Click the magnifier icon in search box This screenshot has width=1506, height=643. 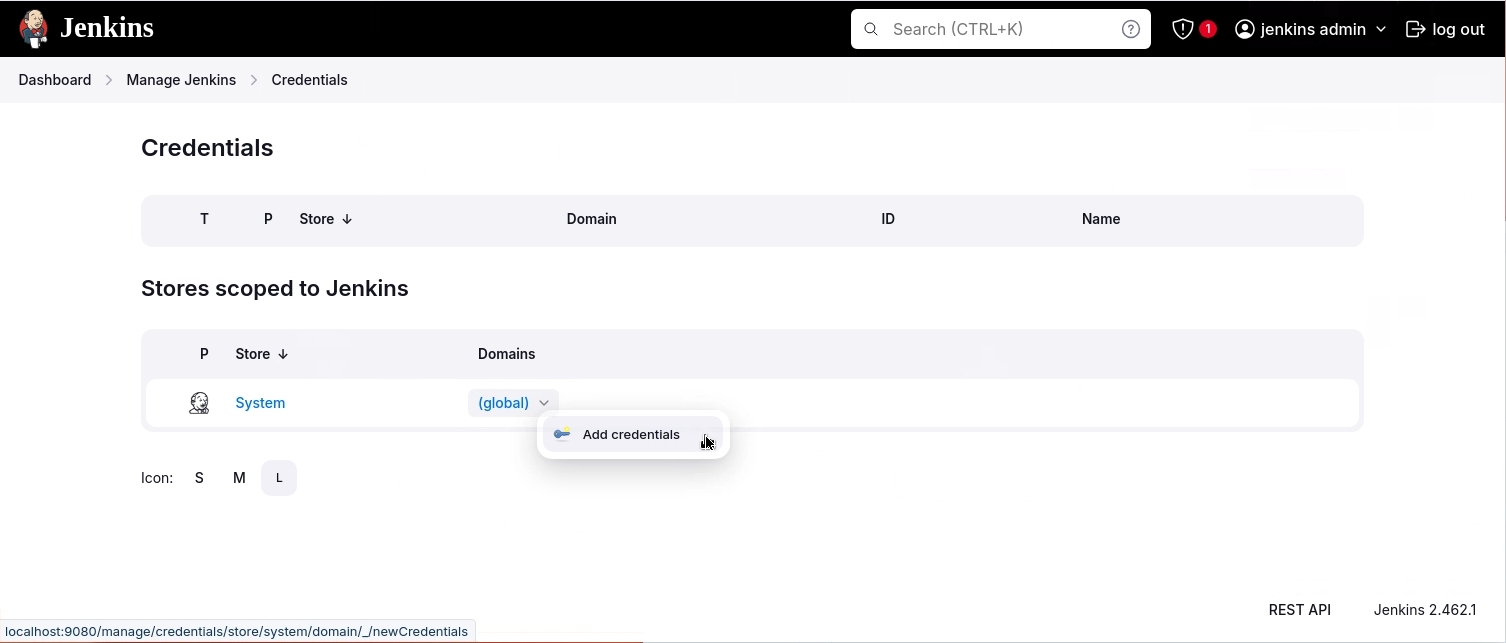(871, 29)
